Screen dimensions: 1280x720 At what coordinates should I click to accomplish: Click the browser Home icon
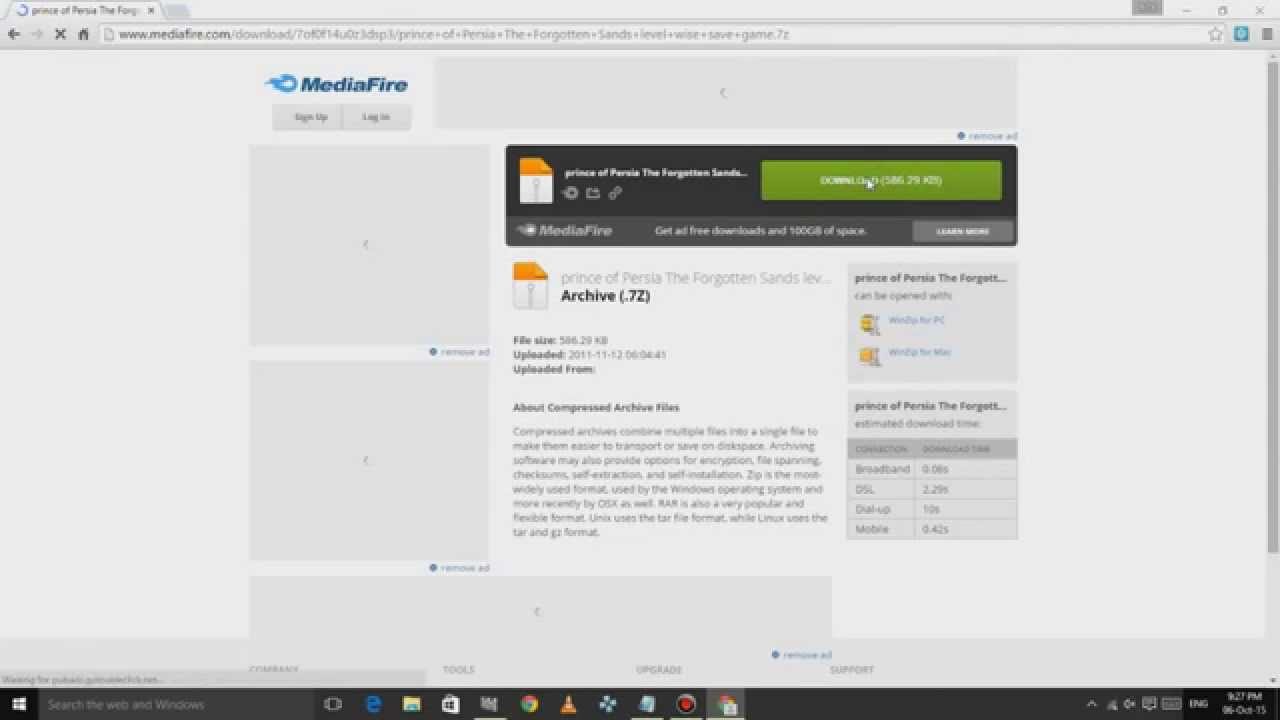coord(83,34)
